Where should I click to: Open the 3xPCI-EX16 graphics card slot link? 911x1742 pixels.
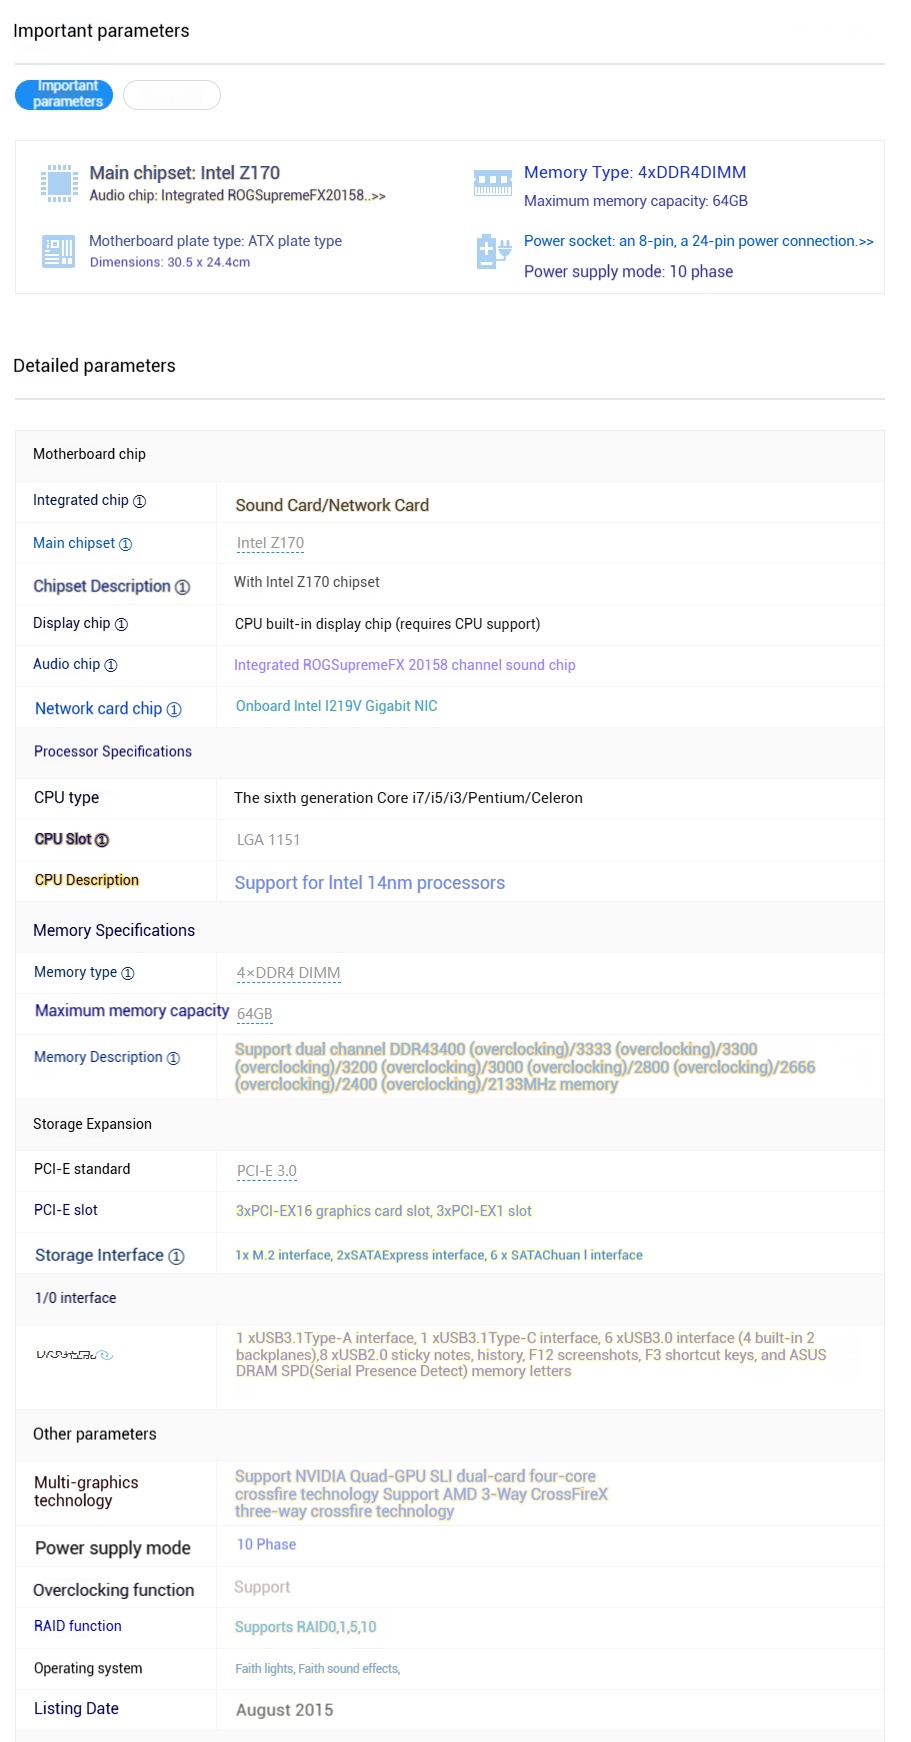tap(384, 1211)
